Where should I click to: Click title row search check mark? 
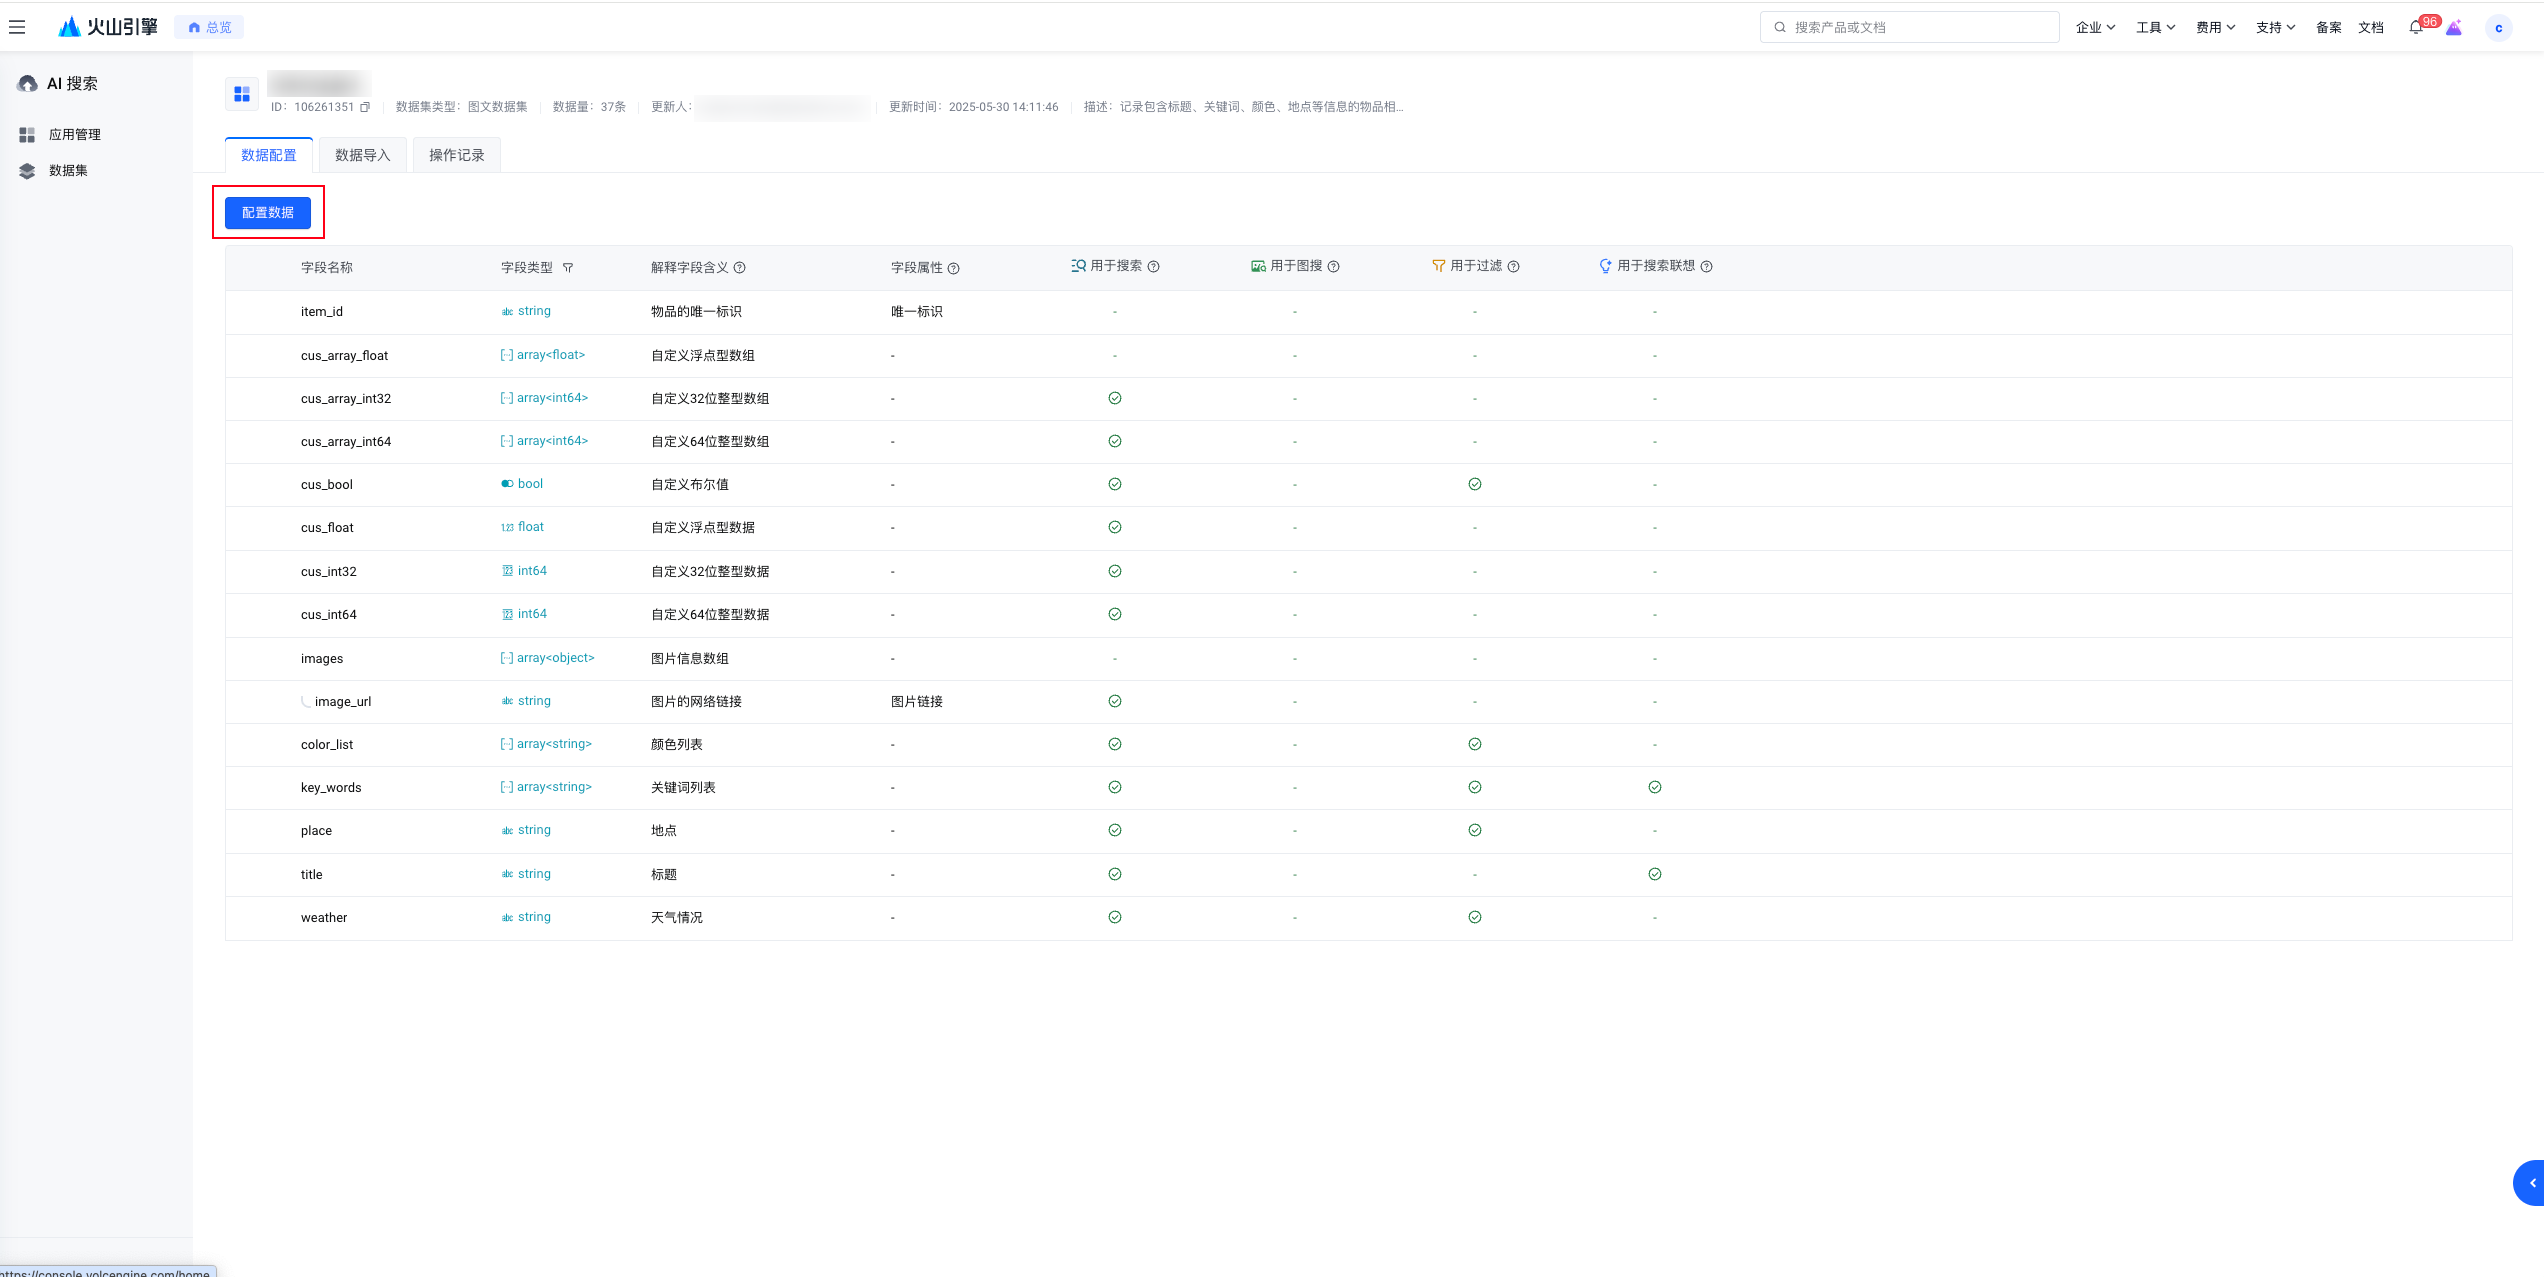[x=1115, y=874]
